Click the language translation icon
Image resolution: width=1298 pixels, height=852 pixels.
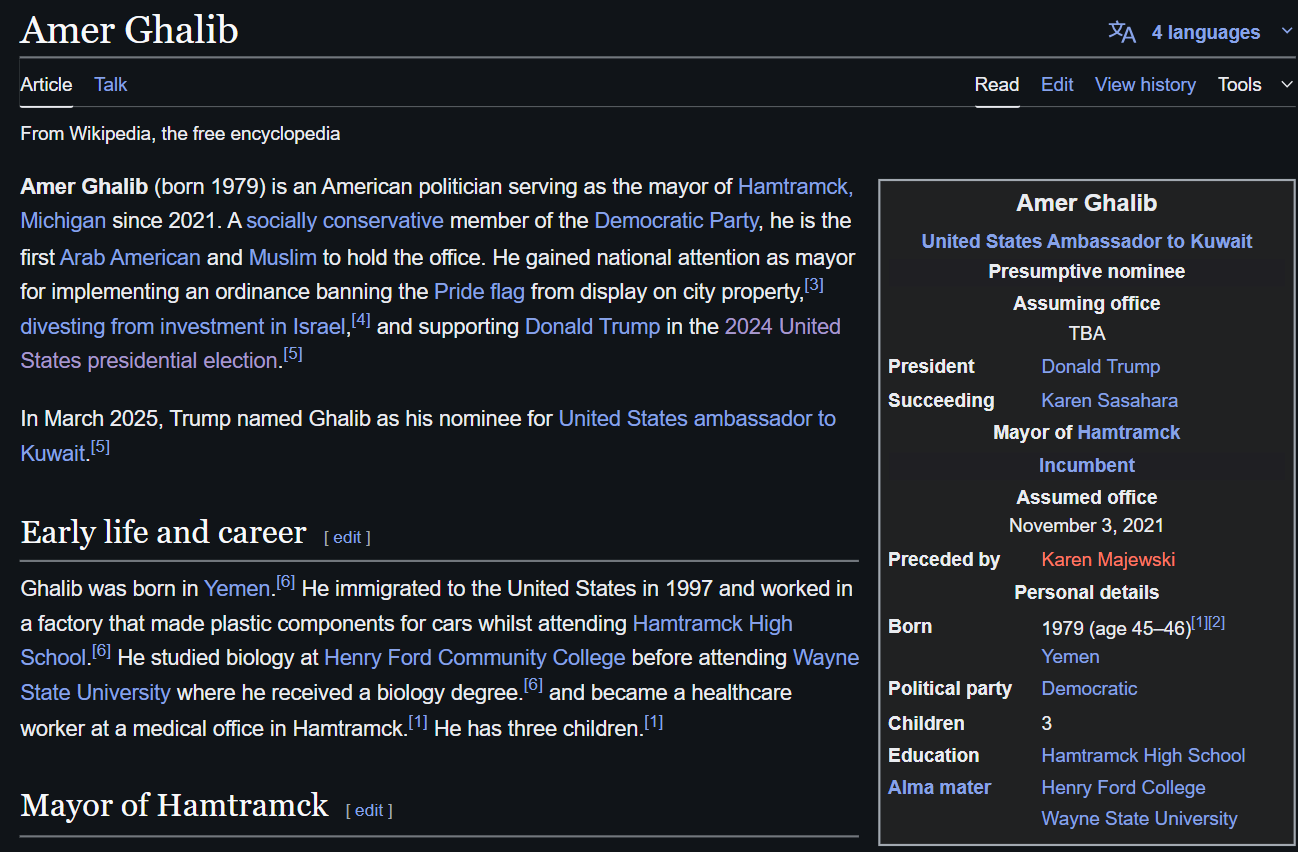(1122, 32)
